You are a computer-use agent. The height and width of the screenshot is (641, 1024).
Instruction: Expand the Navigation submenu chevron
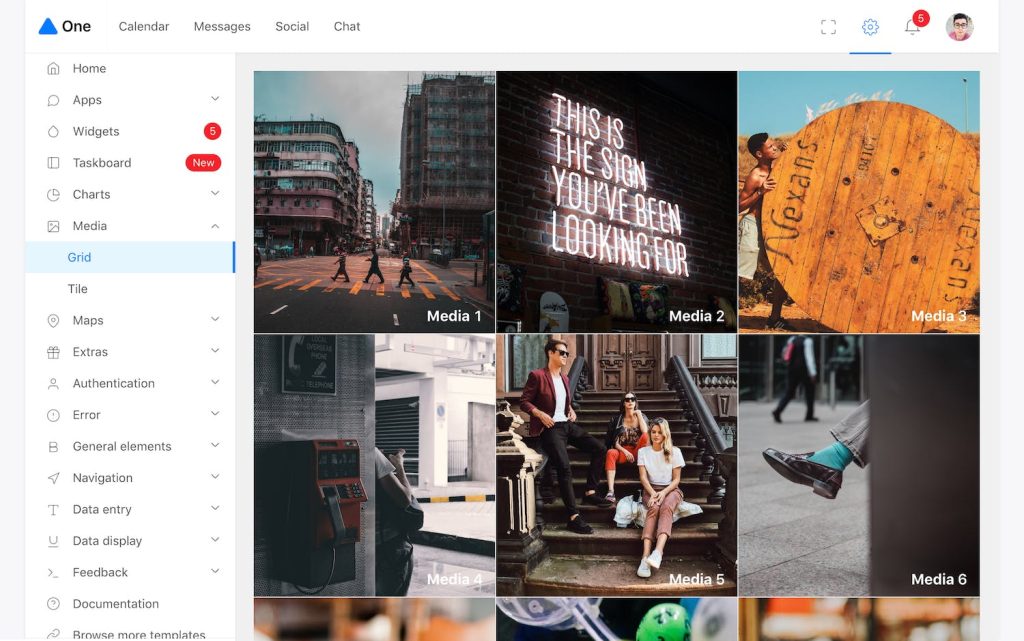[x=215, y=477]
